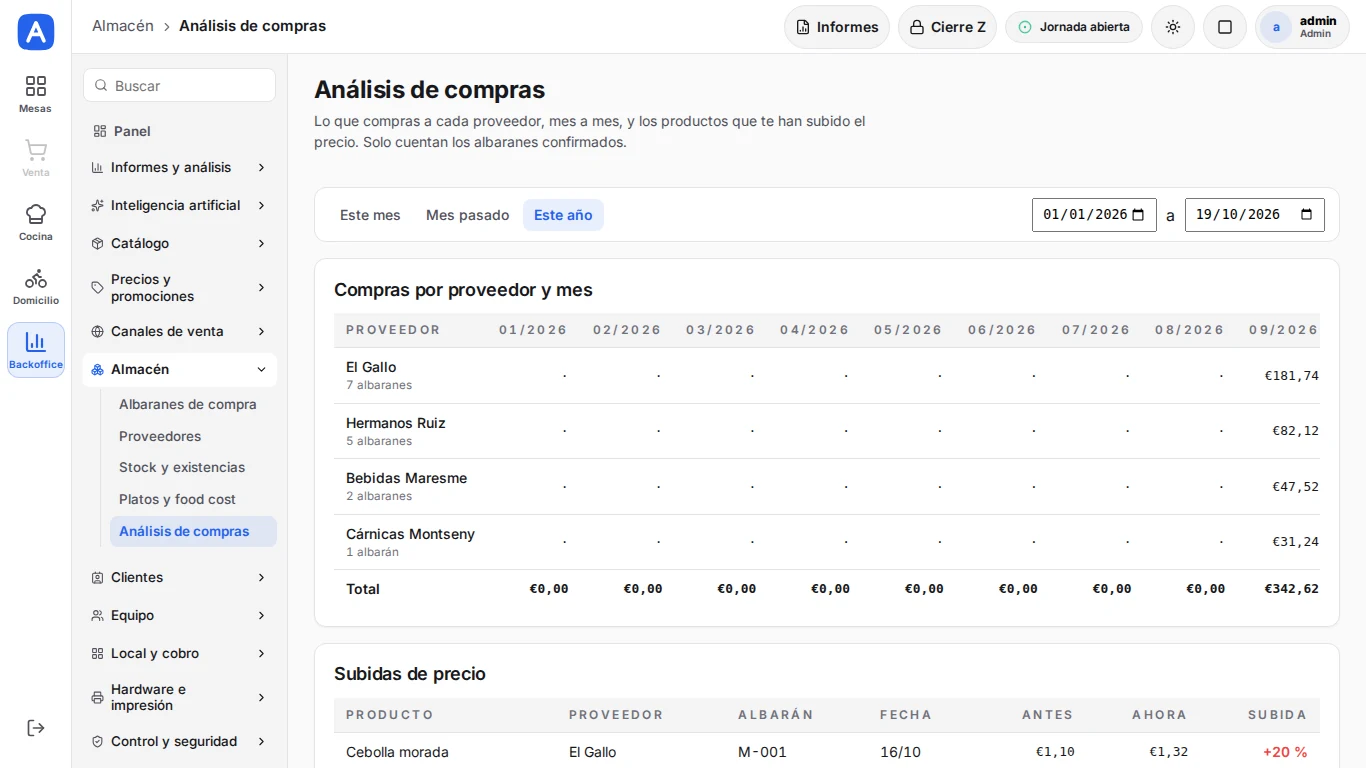Select Backoffice chart icon
The image size is (1366, 768).
pos(36,350)
